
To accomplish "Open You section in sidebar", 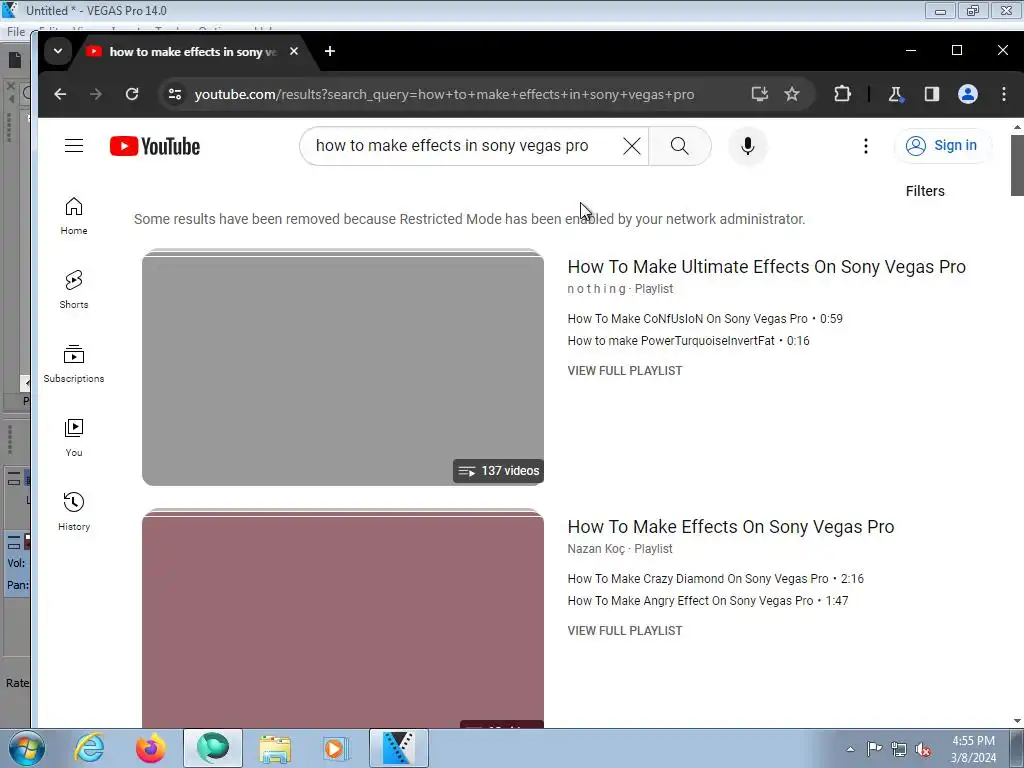I will (74, 438).
